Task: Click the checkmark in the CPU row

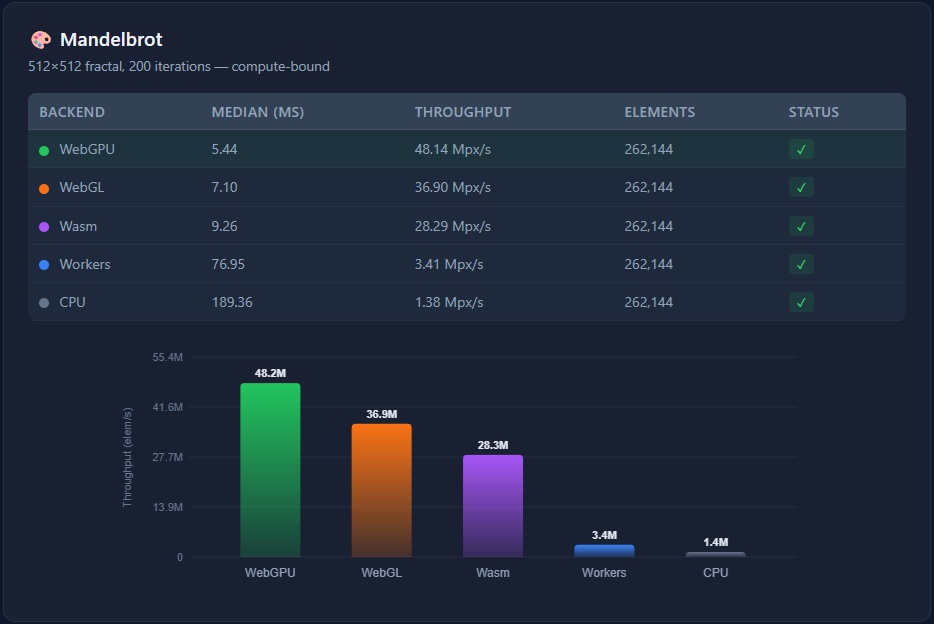Action: (800, 302)
